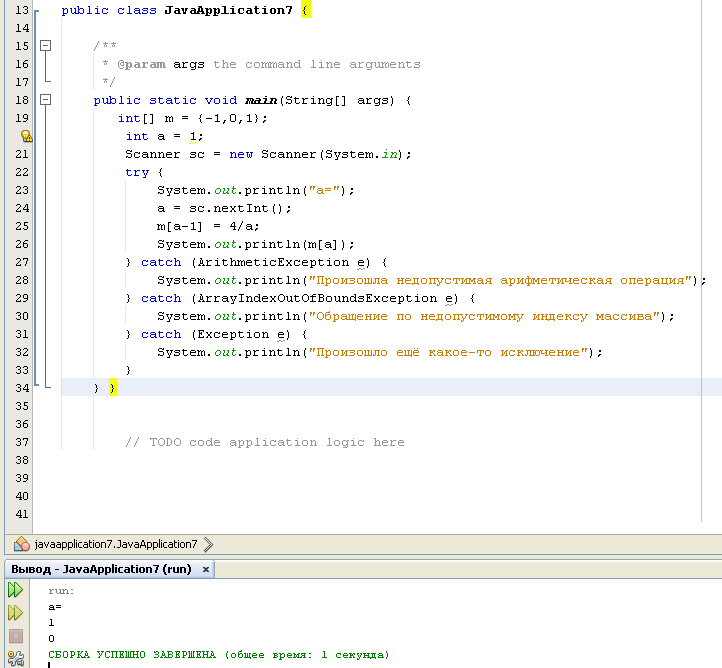Click the m[a-1] = 4/a statement
This screenshot has width=722, height=668.
click(208, 226)
